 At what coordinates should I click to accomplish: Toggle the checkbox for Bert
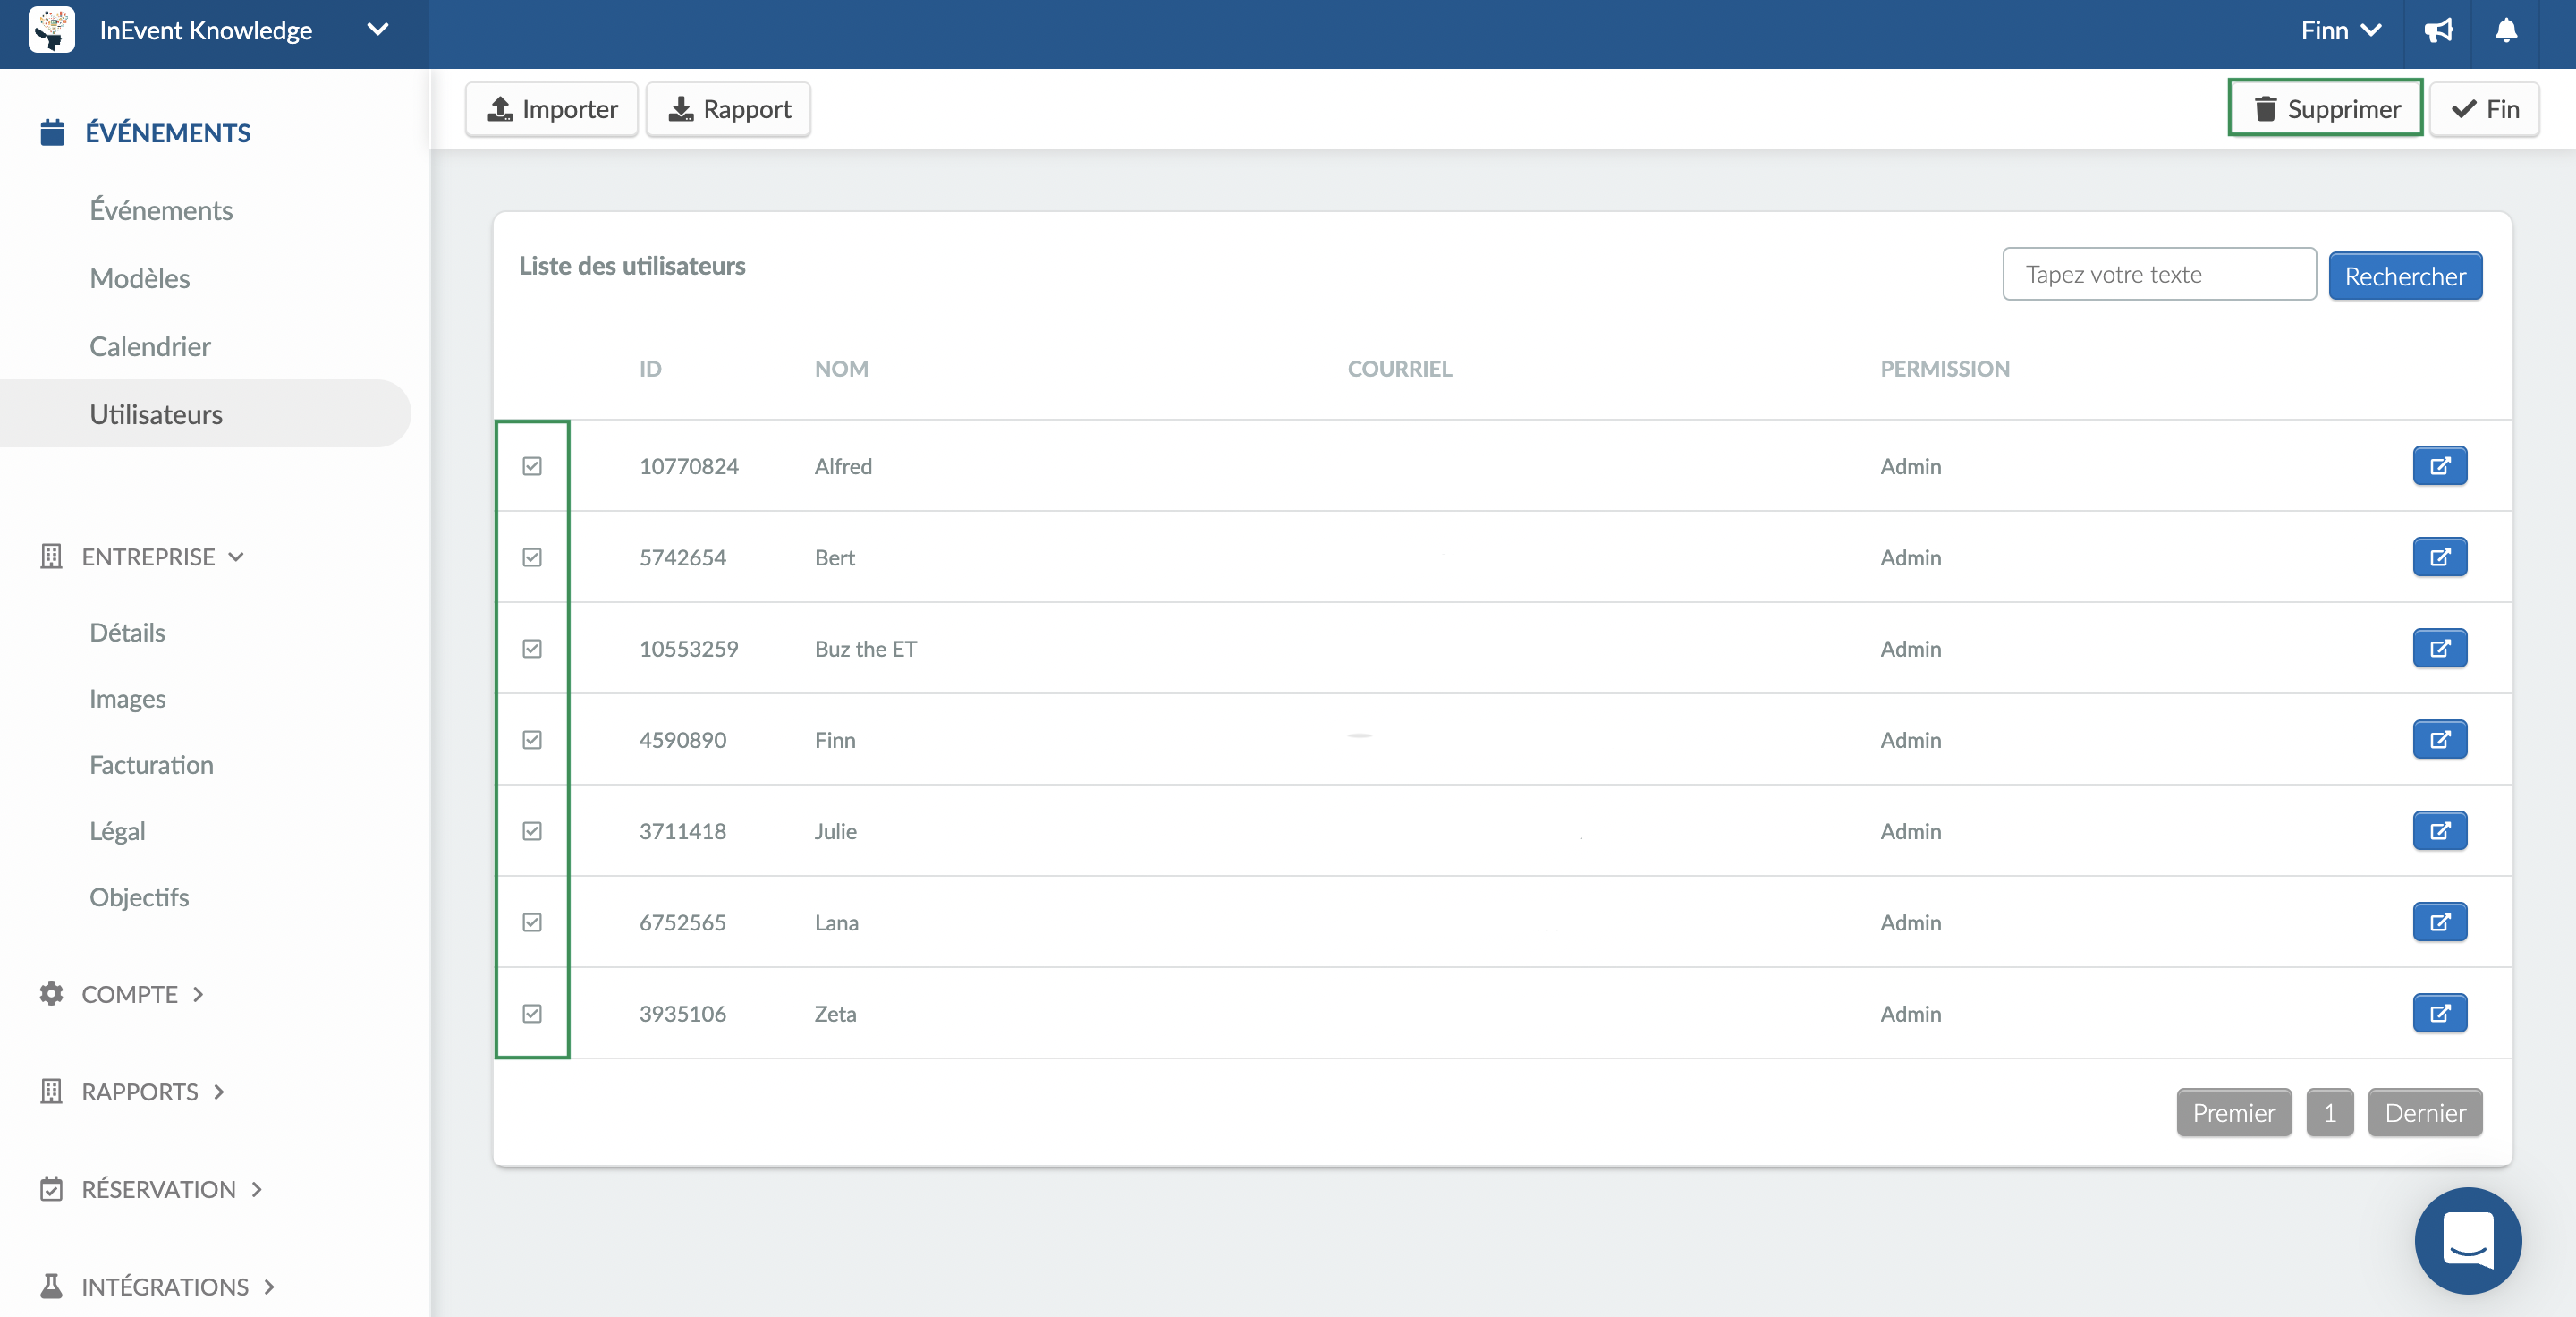pos(532,557)
